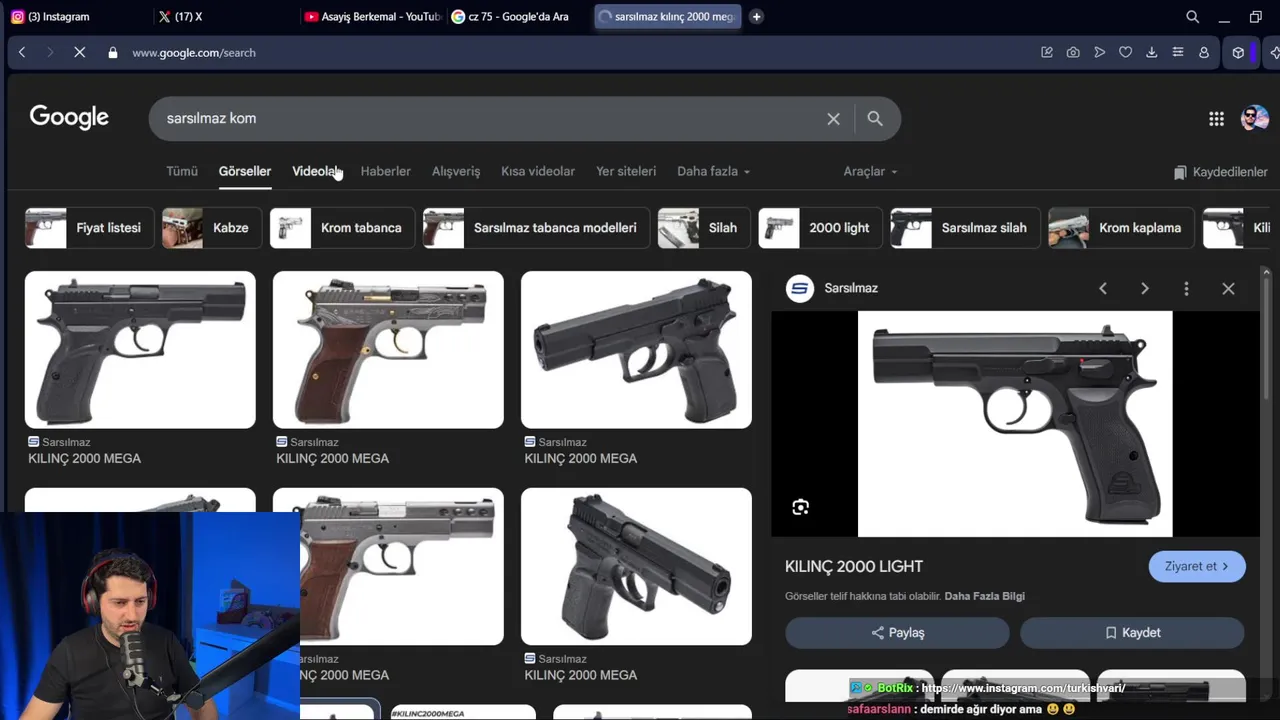Filter by the Krom kaplama chip
This screenshot has width=1280, height=720.
1122,228
